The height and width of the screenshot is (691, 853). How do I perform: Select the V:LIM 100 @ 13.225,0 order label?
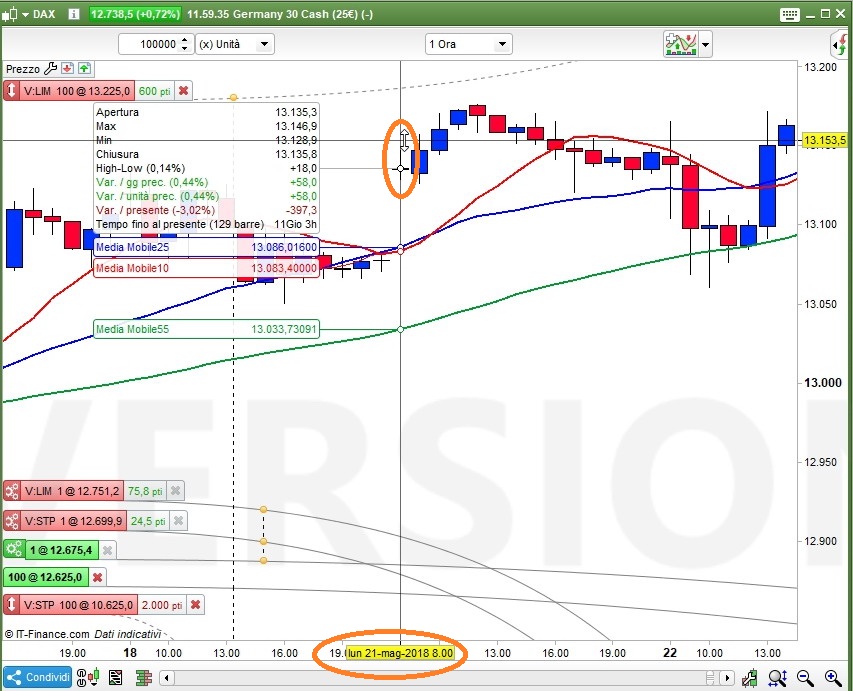[76, 91]
